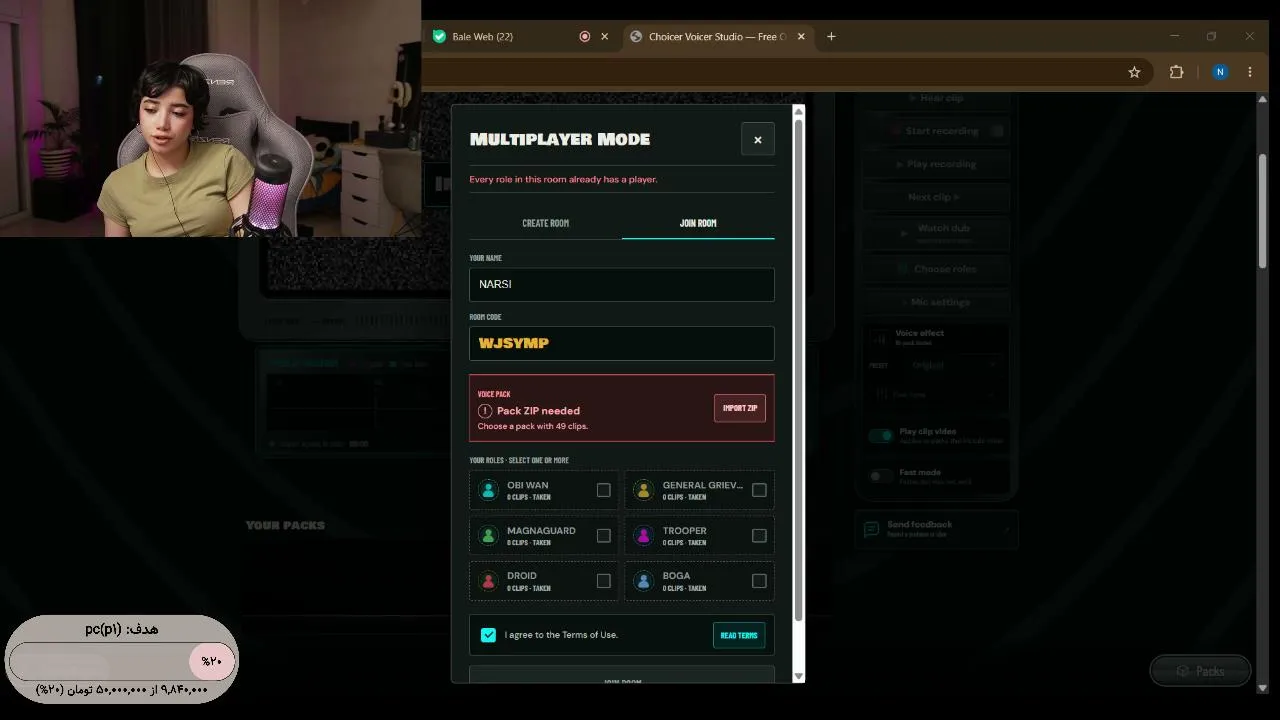
Task: Toggle the Fast mode switch
Action: [880, 477]
